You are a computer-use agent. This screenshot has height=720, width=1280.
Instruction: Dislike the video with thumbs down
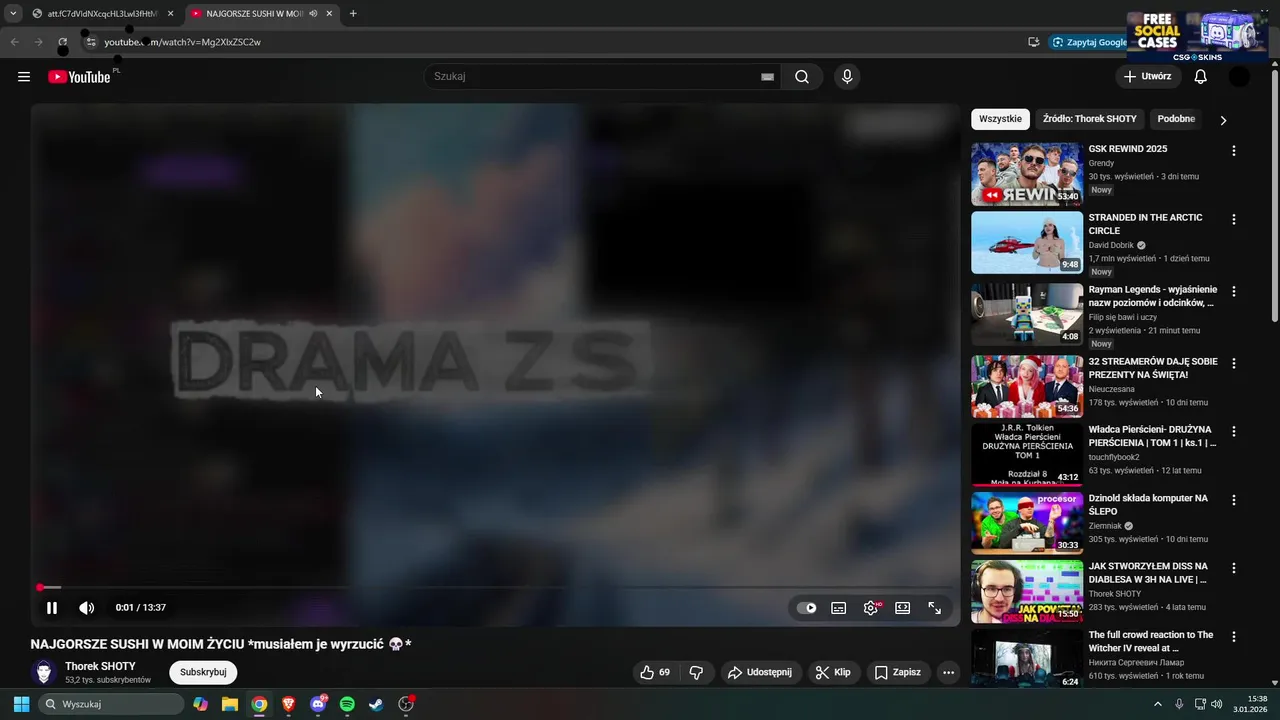pos(697,672)
